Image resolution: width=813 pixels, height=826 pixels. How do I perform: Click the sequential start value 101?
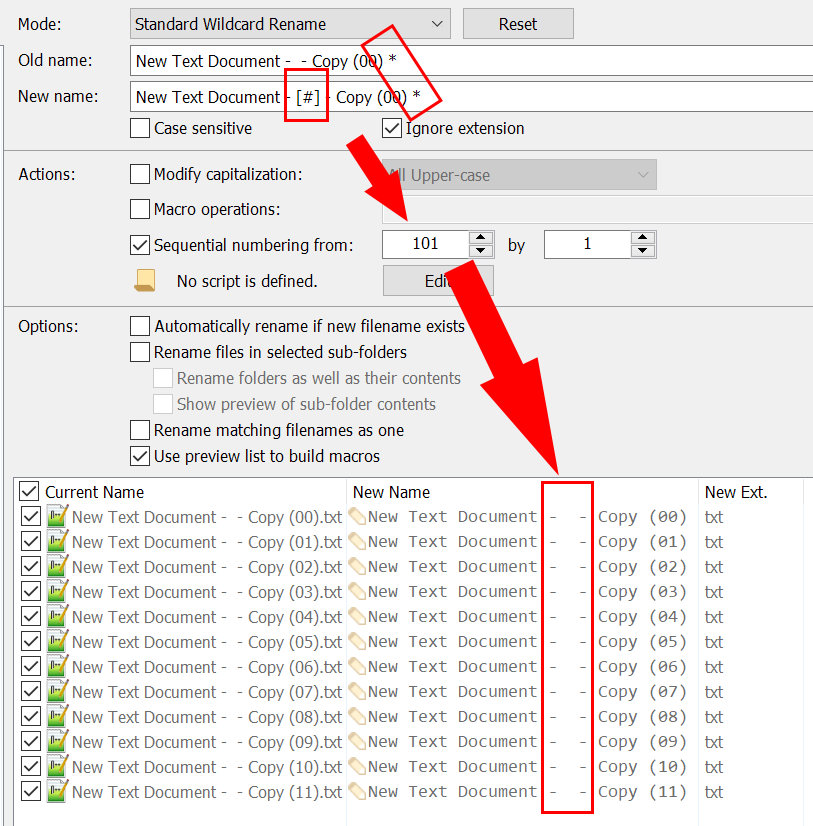(426, 244)
